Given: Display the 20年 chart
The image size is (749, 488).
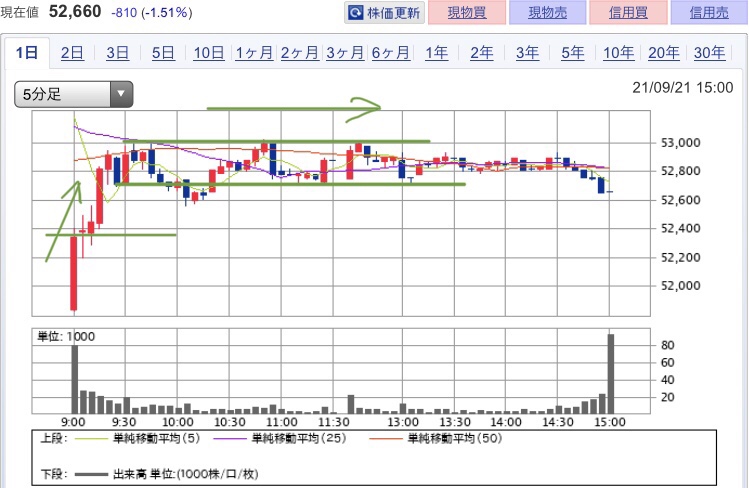Looking at the screenshot, I should [664, 53].
